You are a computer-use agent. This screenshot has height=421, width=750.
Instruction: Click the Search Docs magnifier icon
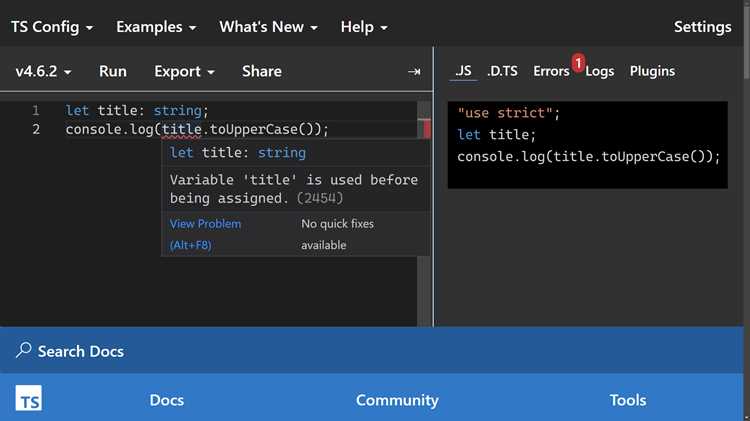[x=23, y=350]
